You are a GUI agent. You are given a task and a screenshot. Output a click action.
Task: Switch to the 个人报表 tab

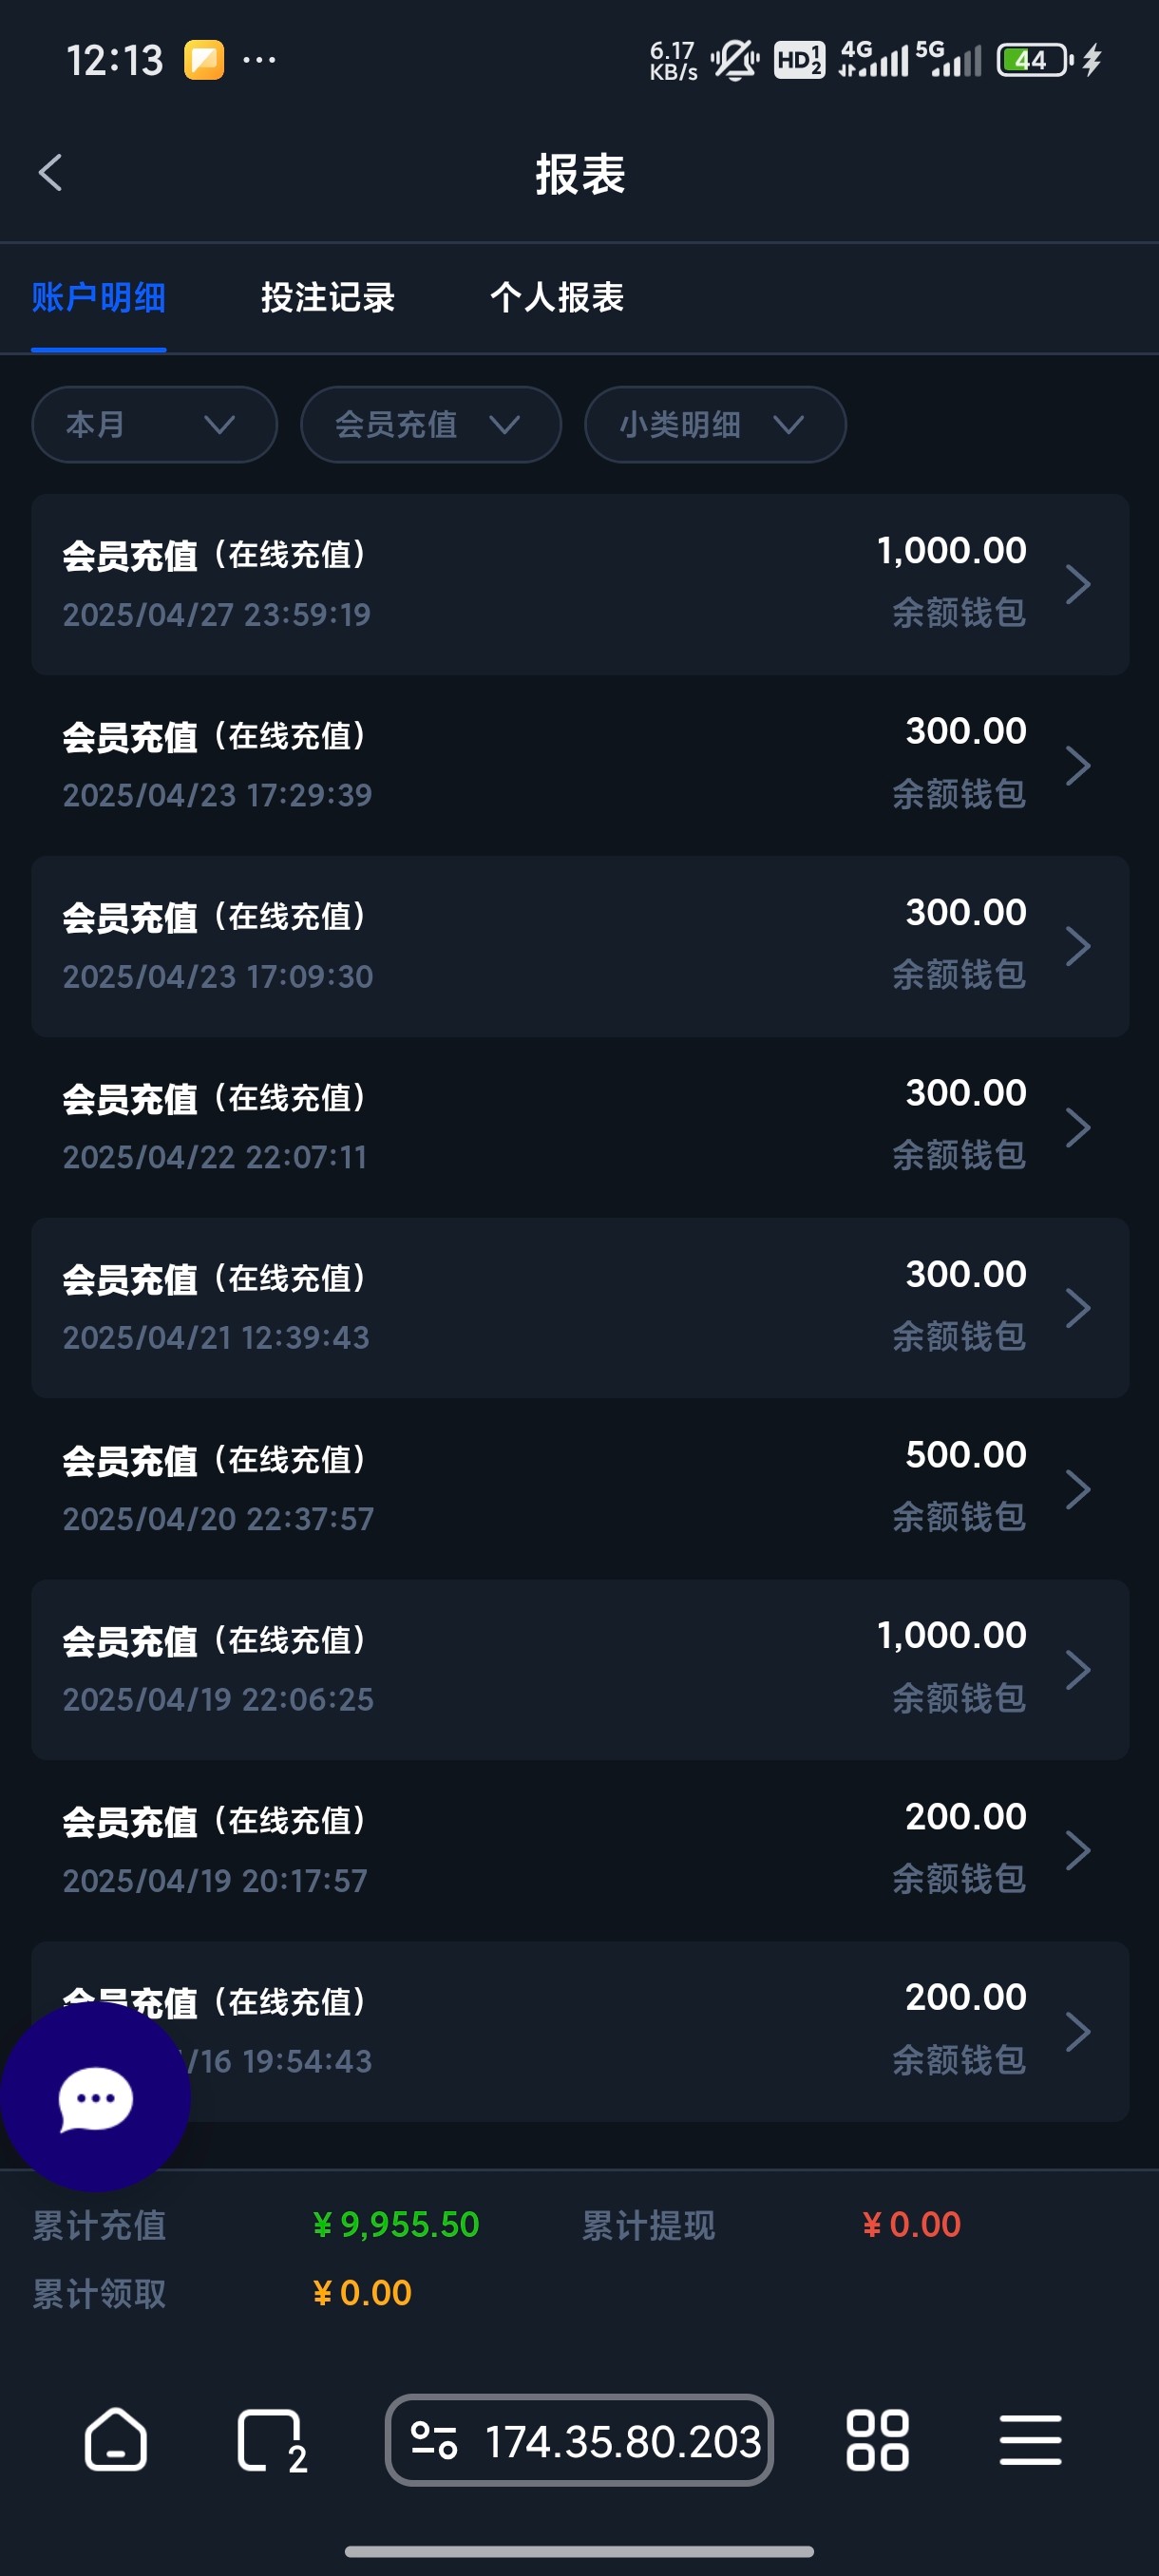(556, 297)
